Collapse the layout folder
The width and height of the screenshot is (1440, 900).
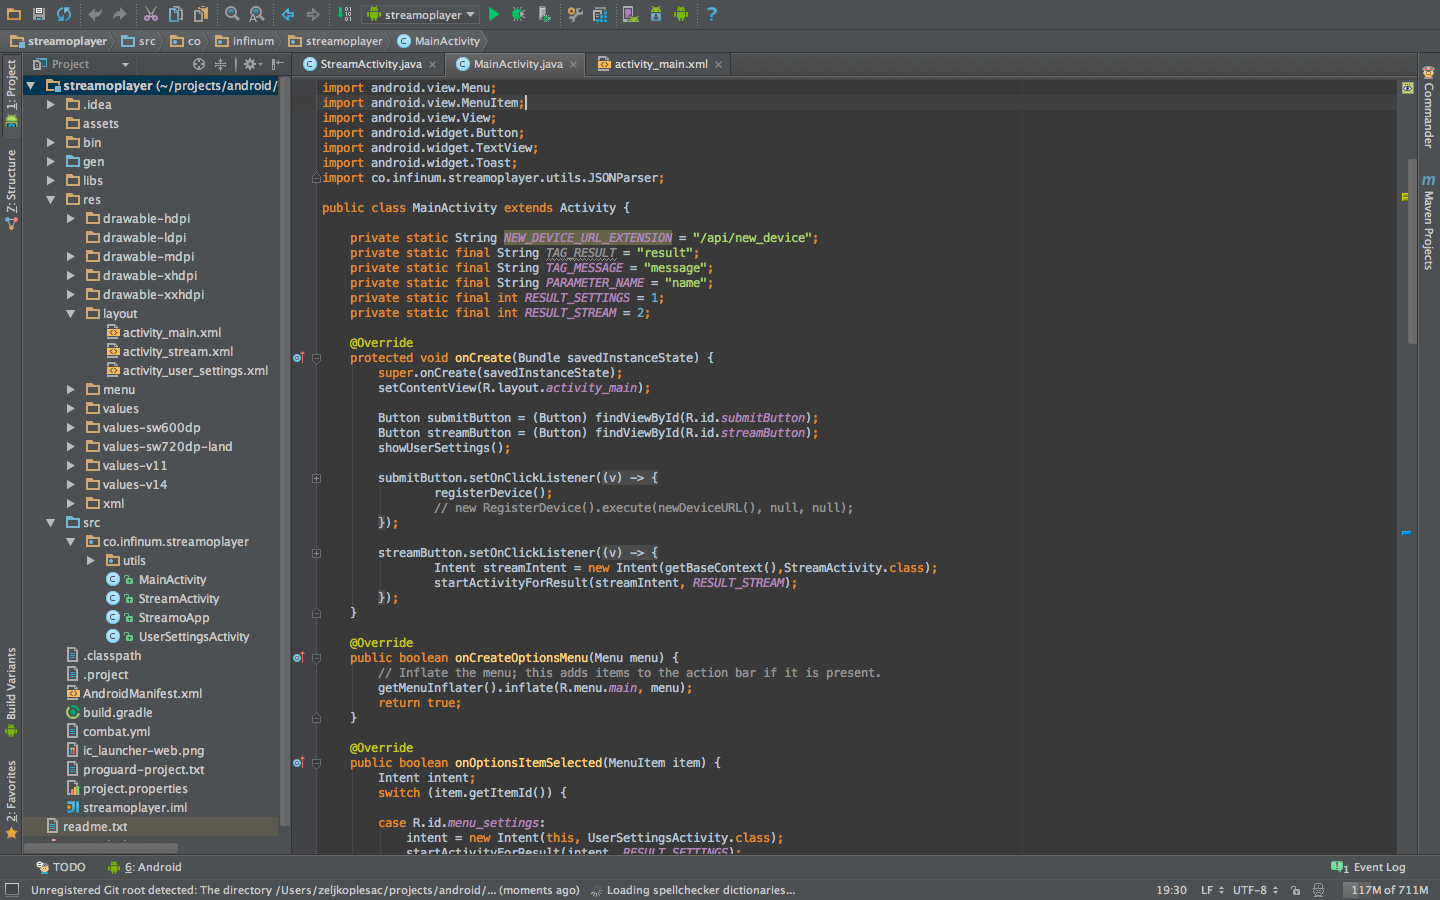coord(71,314)
